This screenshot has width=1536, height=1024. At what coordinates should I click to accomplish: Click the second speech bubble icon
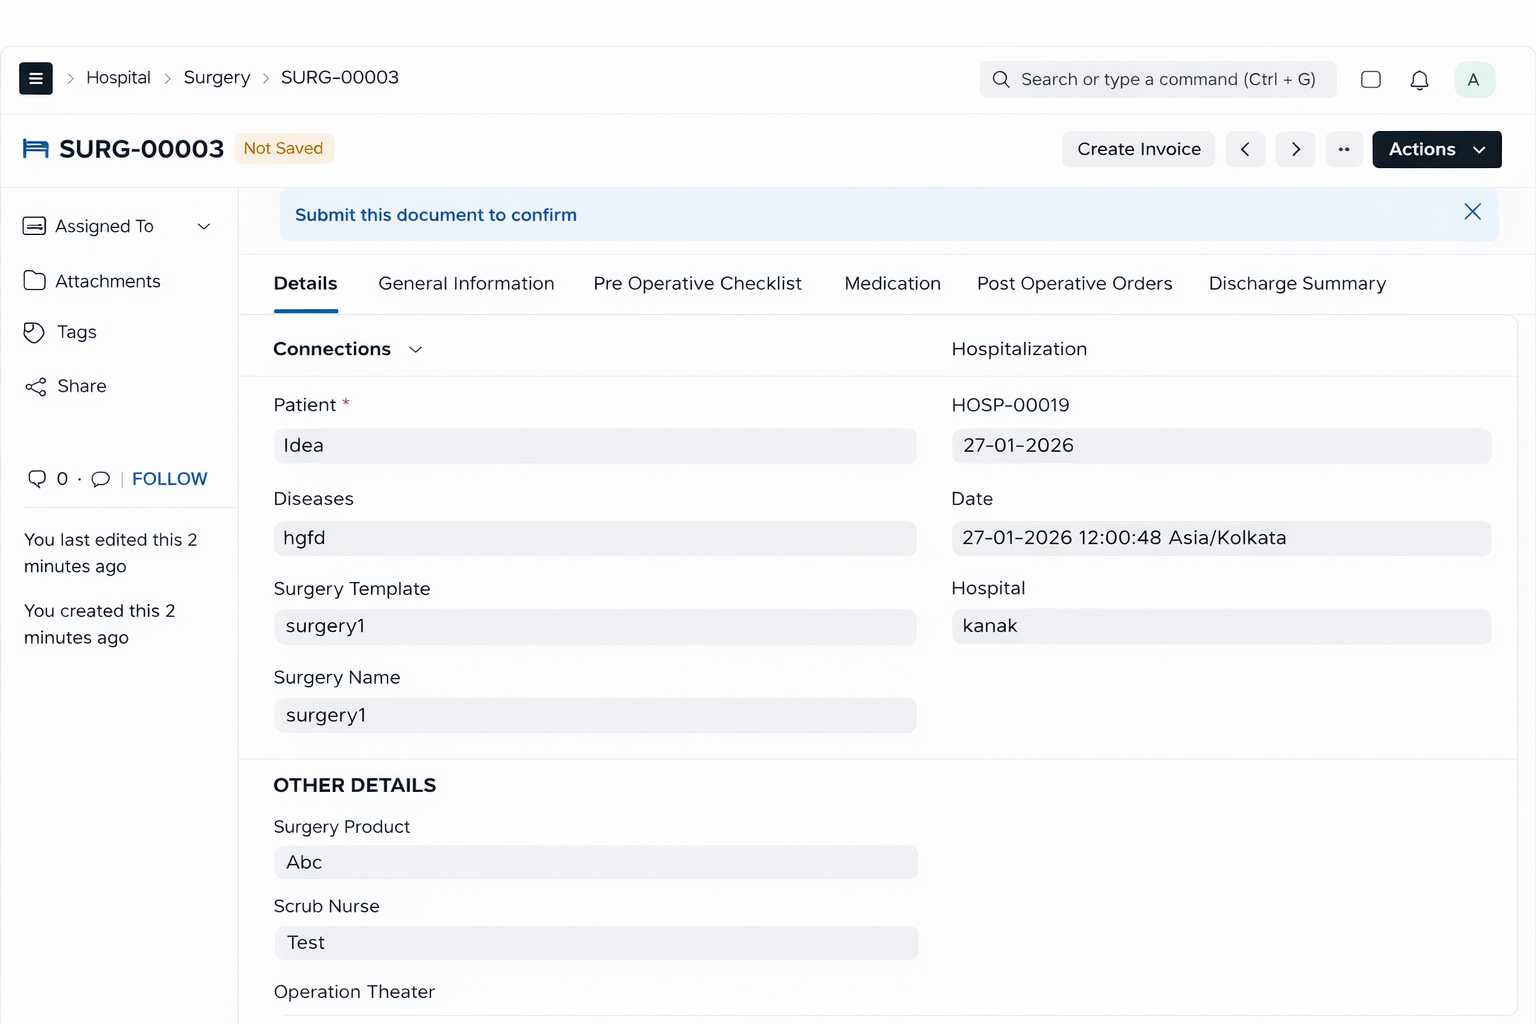tap(101, 480)
